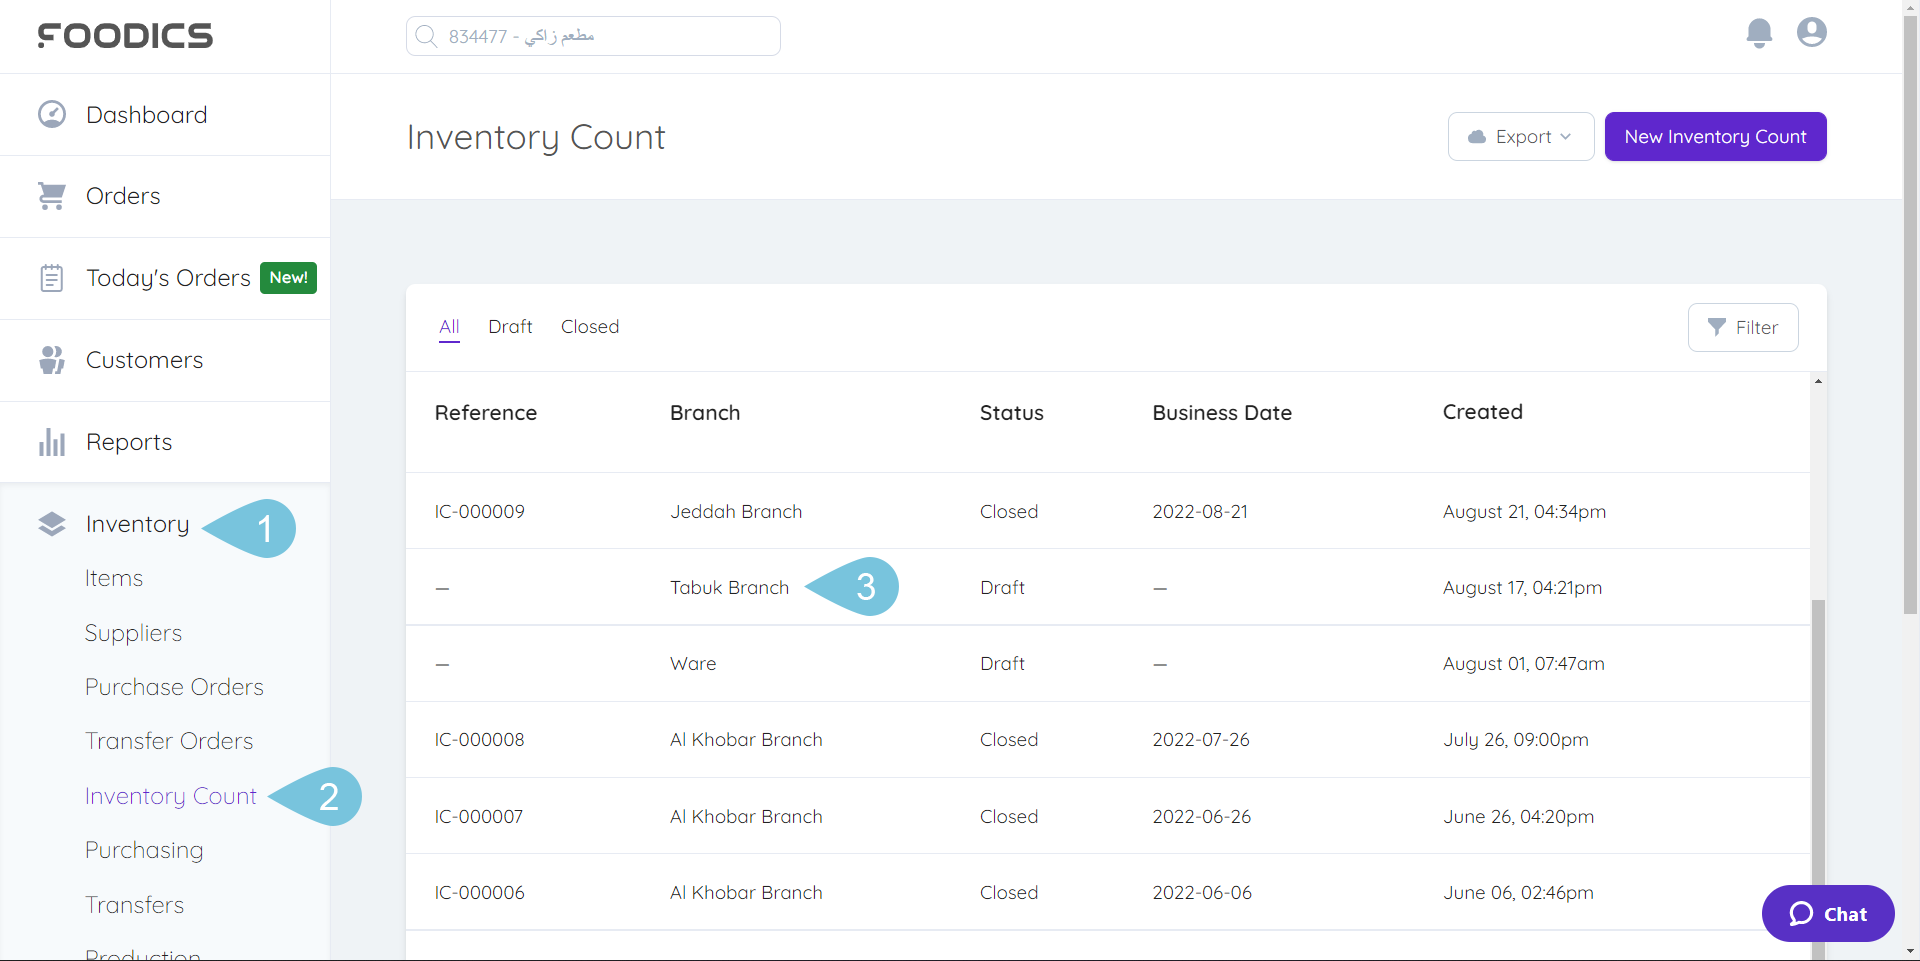Switch to the Closed tab
This screenshot has width=1920, height=961.
pos(589,326)
